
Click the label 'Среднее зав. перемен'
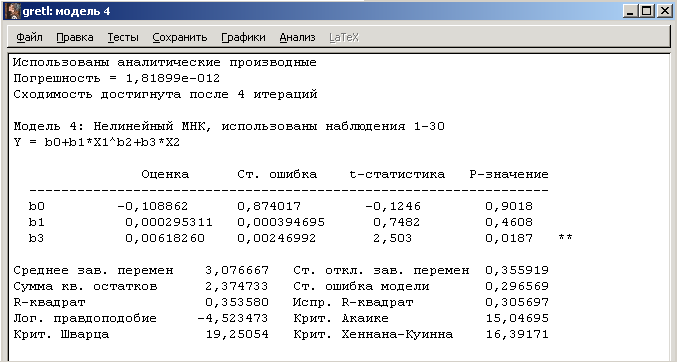[x=93, y=271]
